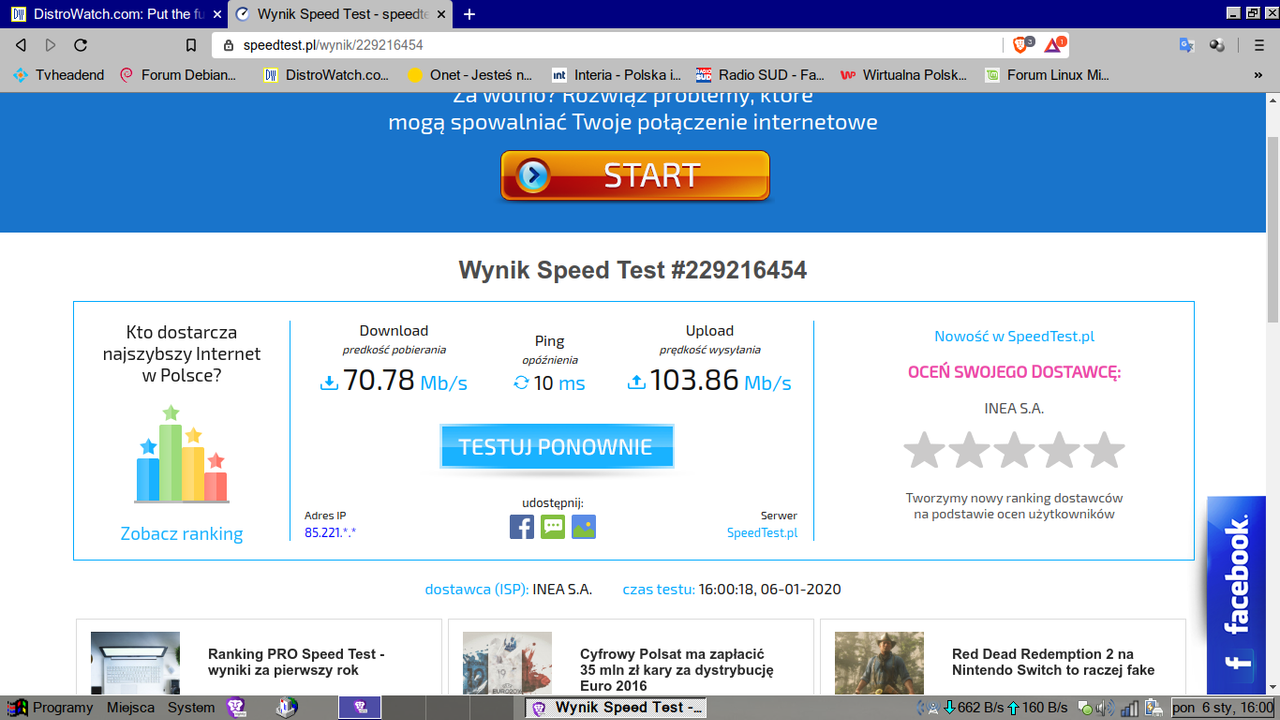Image resolution: width=1280 pixels, height=720 pixels.
Task: Rate INEA S.A. with the fifth star
Action: [x=1104, y=450]
